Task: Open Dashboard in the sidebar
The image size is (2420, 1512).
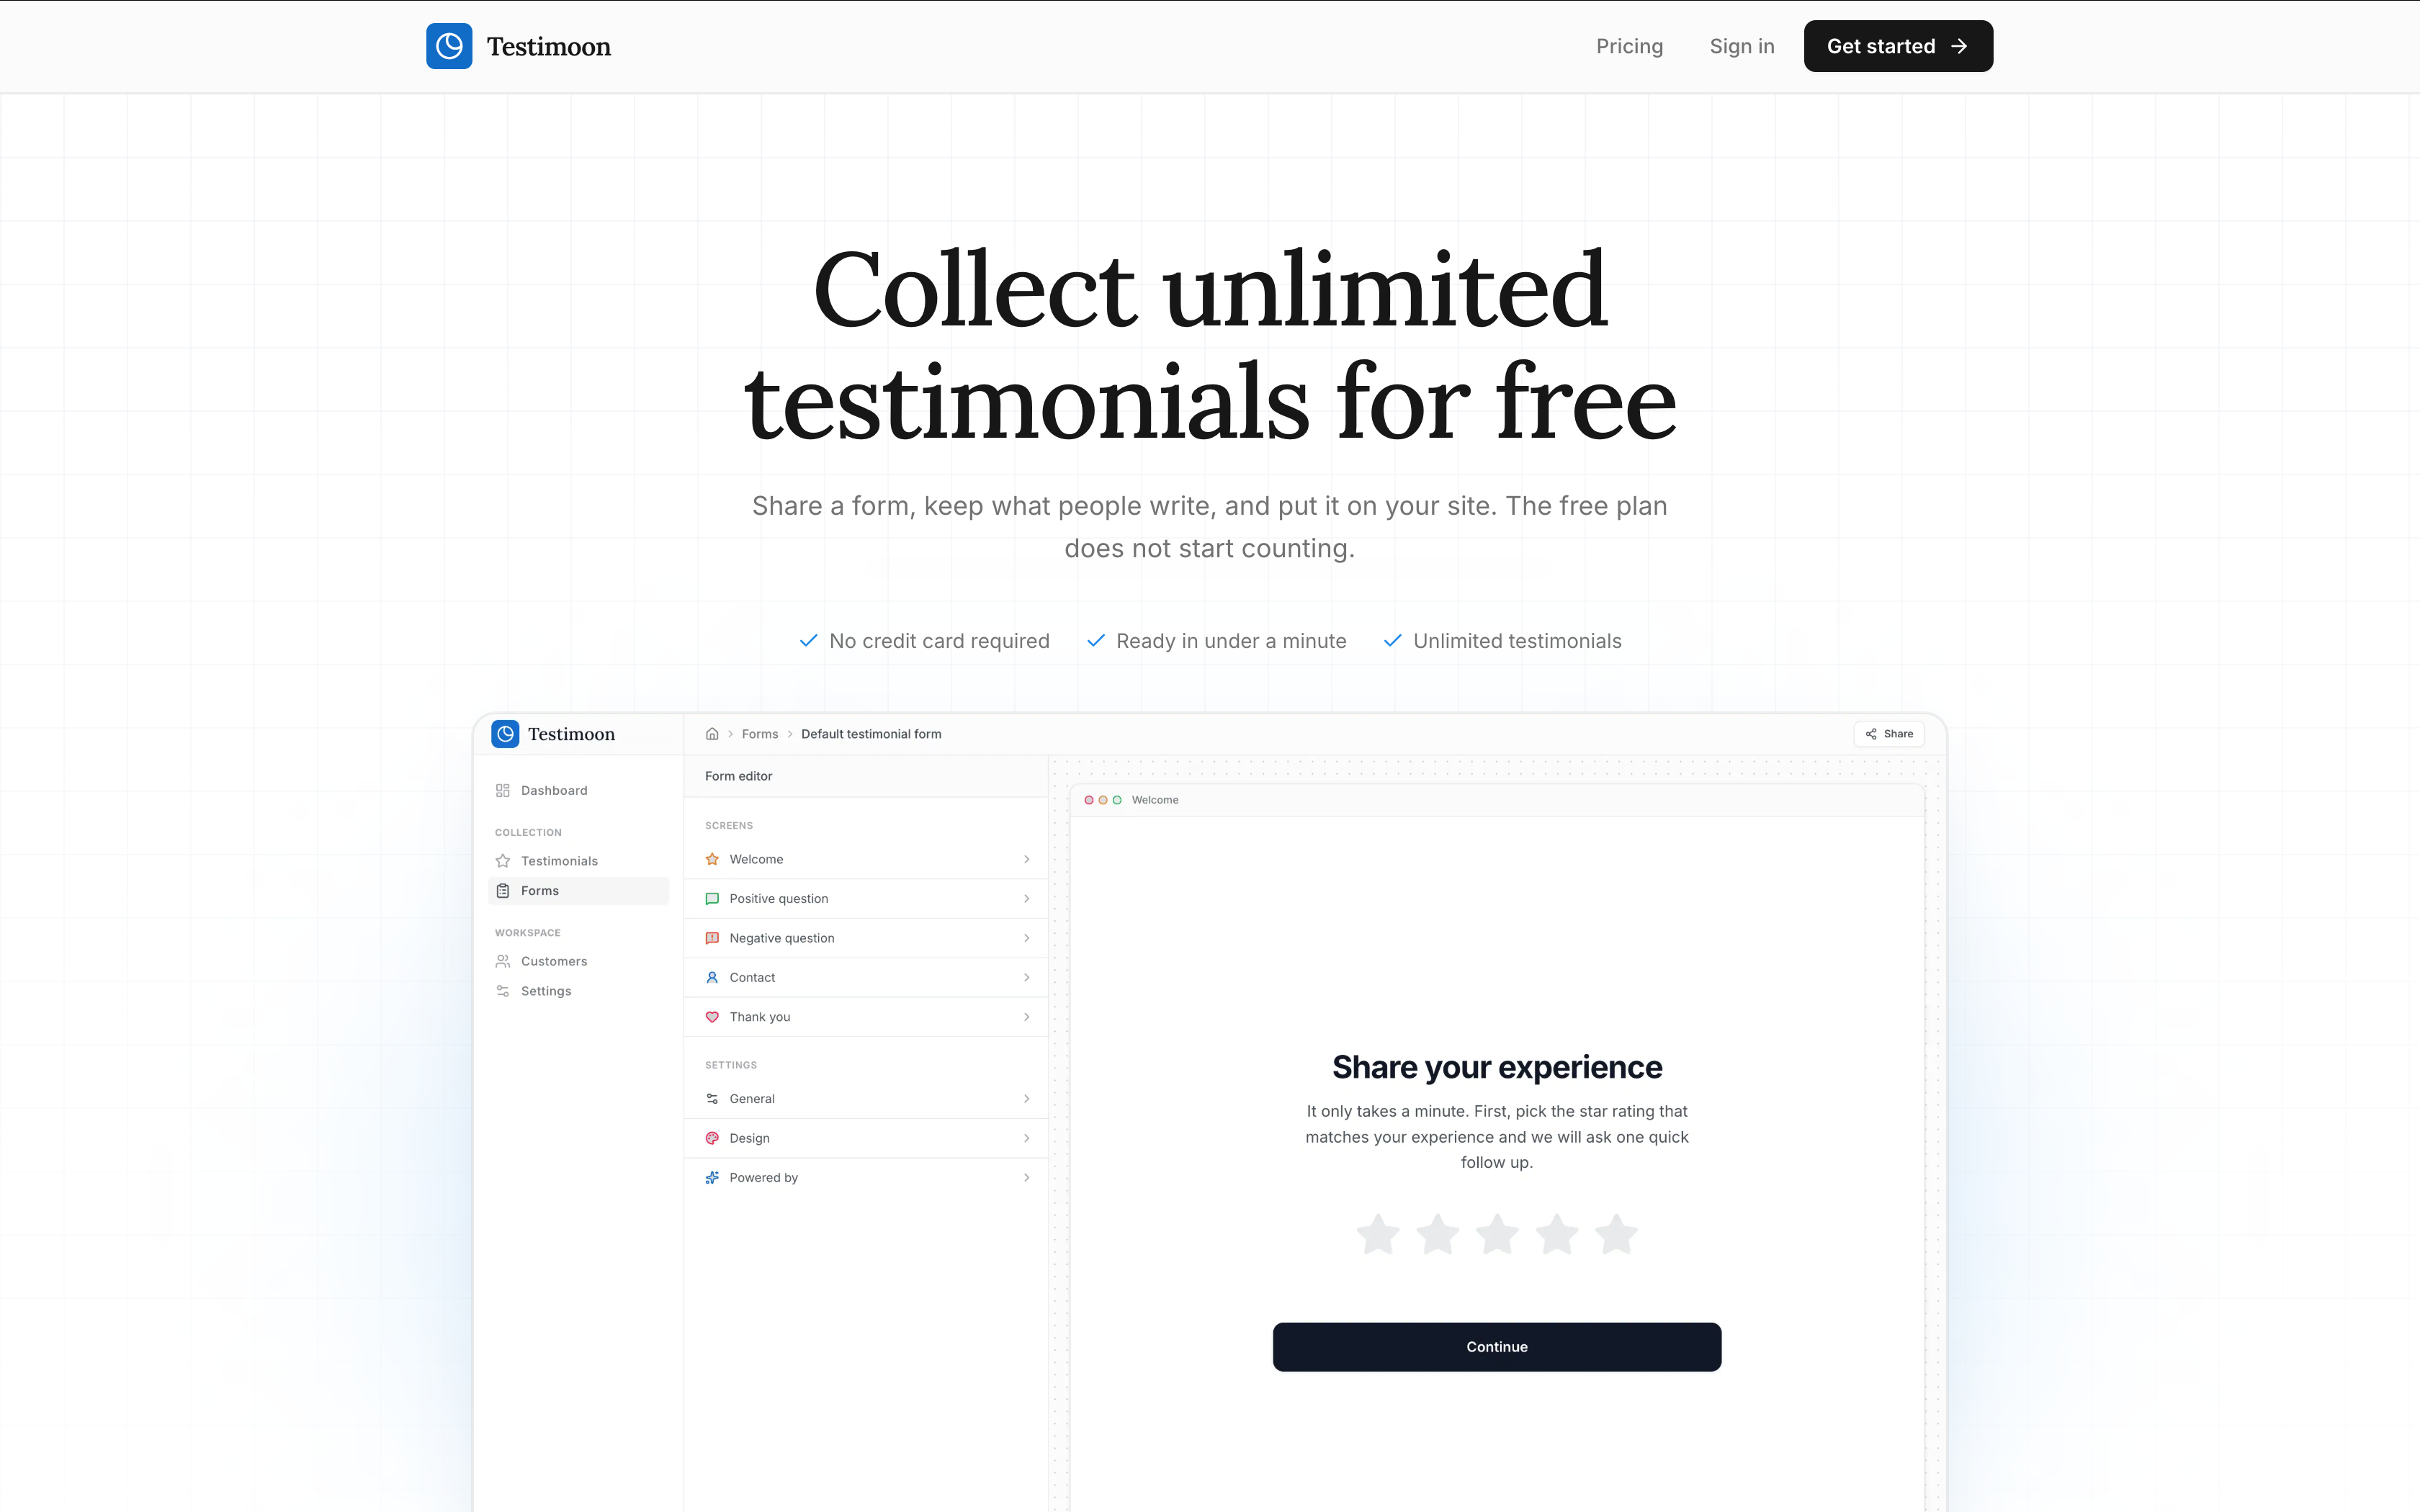Action: click(x=578, y=790)
